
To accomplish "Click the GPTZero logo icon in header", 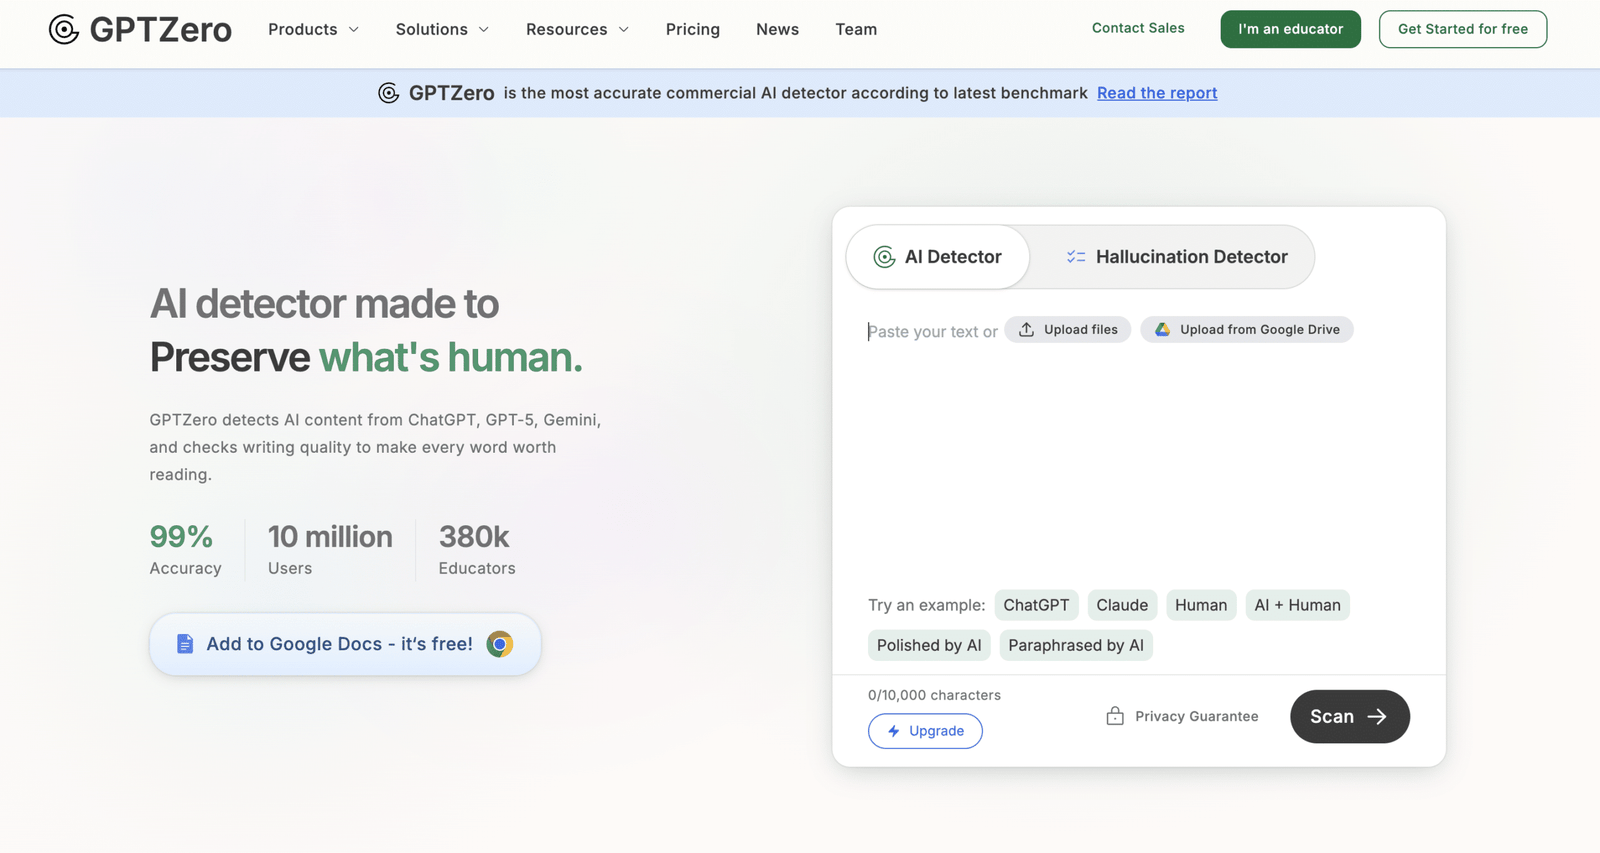I will pos(64,30).
